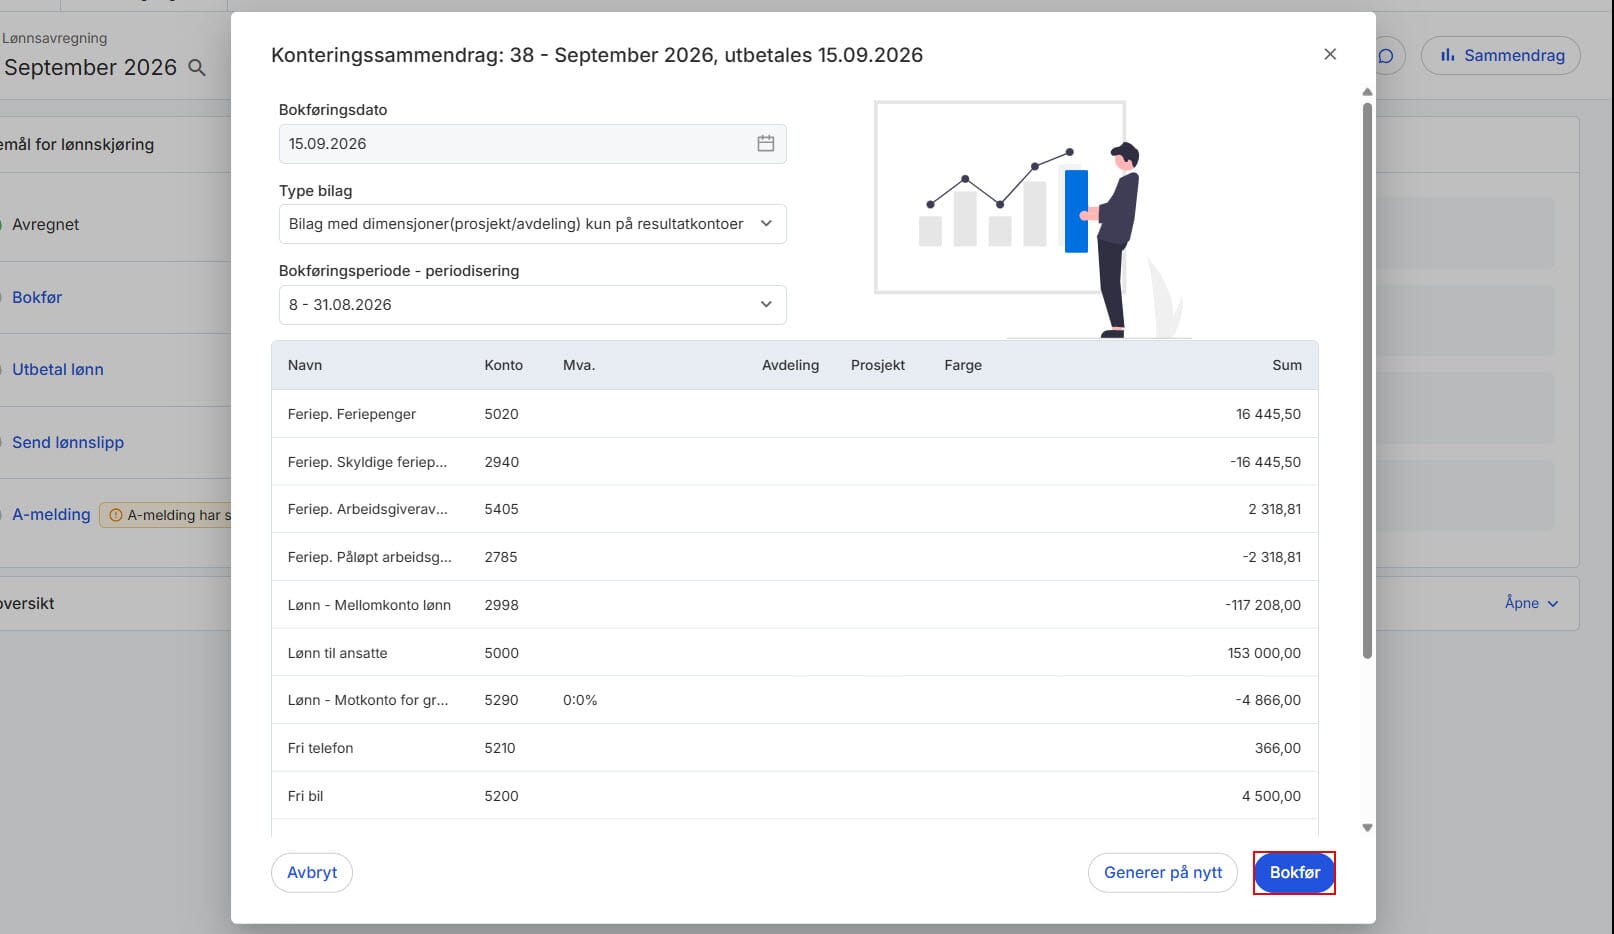Viewport: 1614px width, 934px height.
Task: Click the Avdeling column header
Action: (x=790, y=366)
